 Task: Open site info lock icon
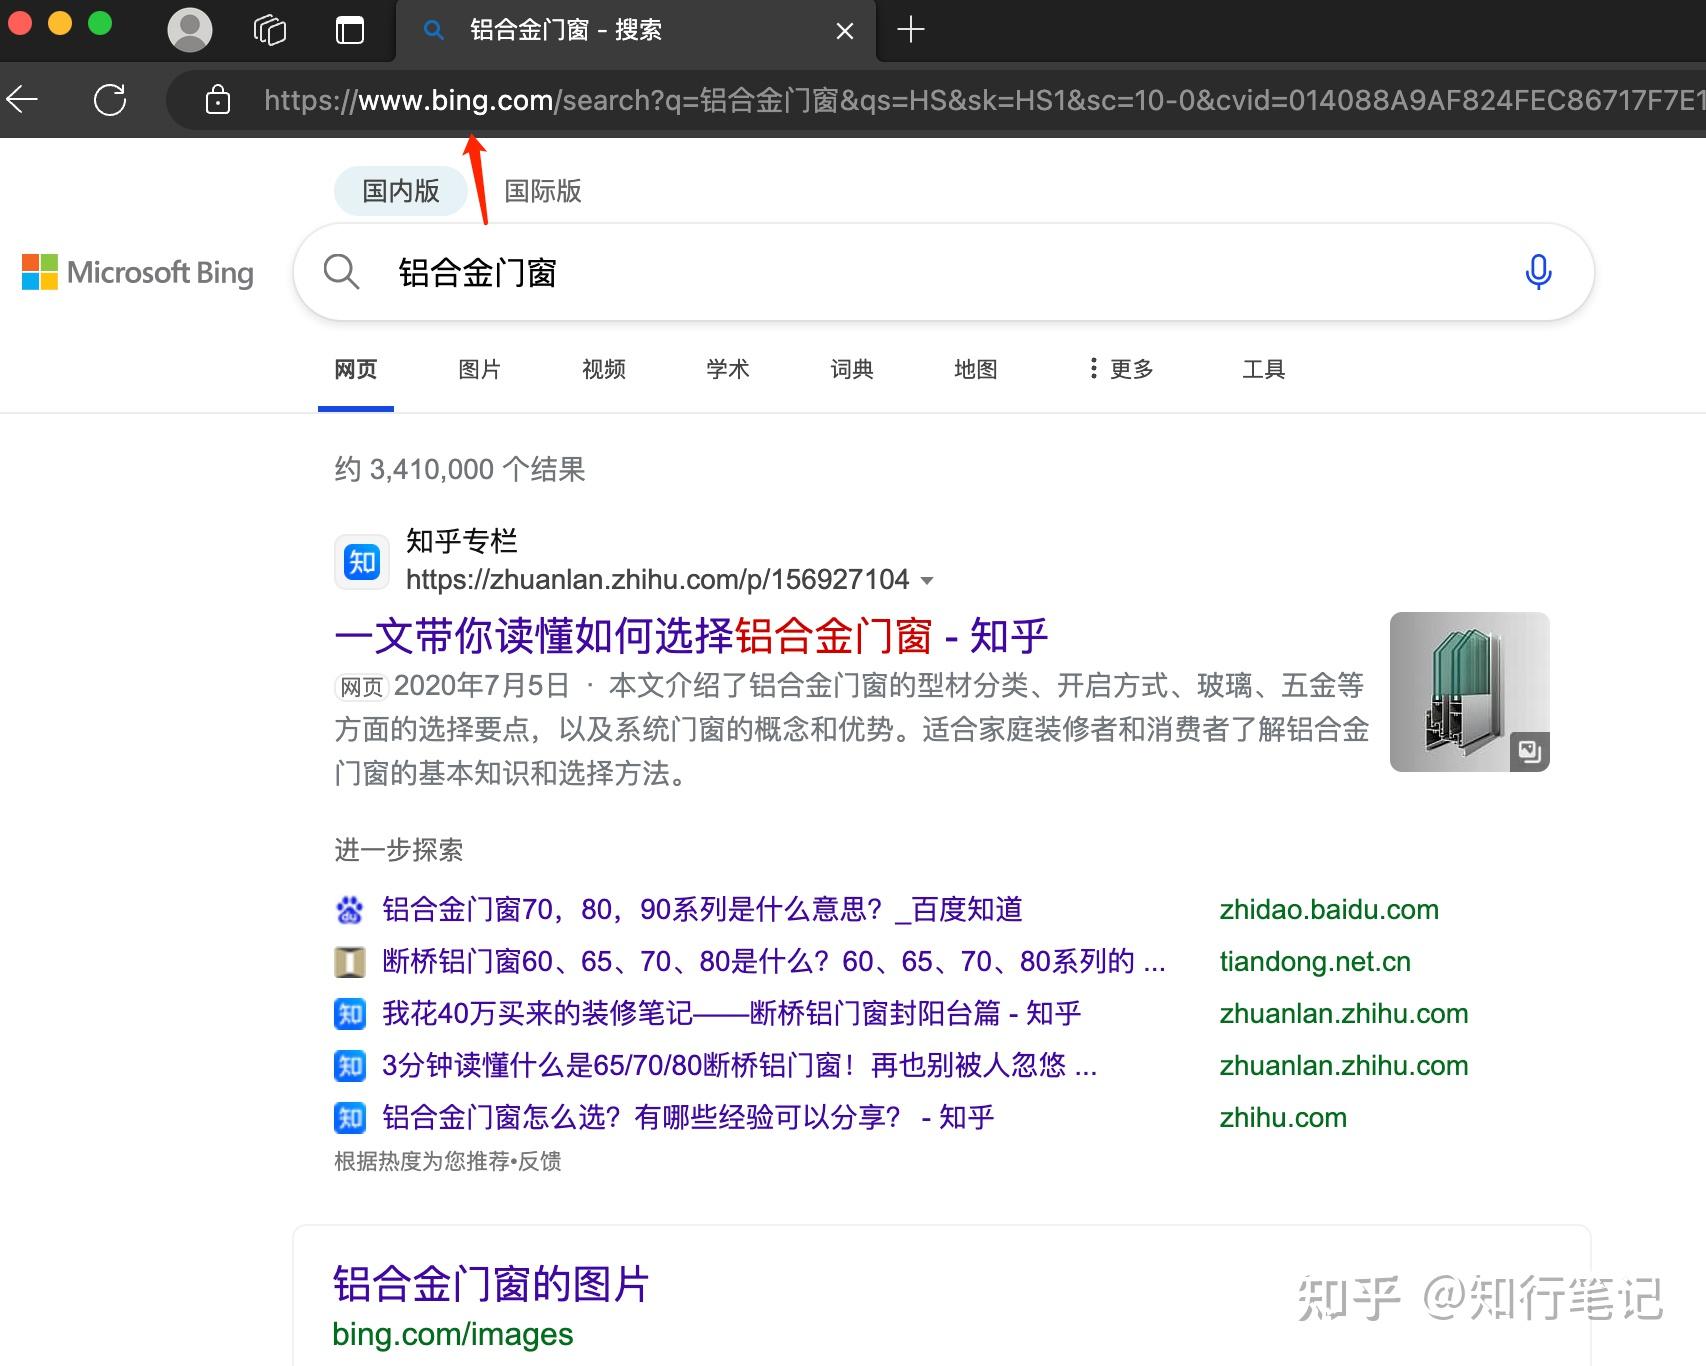pyautogui.click(x=218, y=100)
